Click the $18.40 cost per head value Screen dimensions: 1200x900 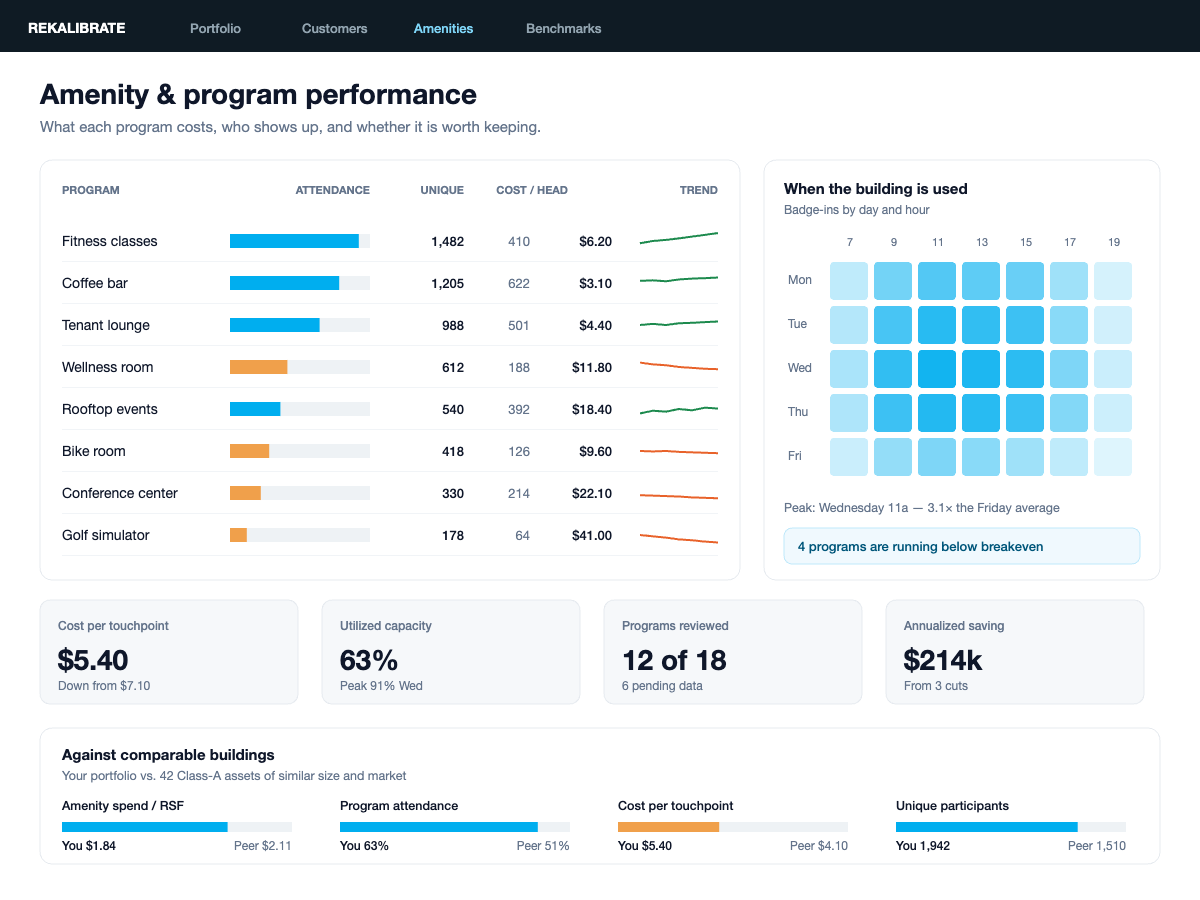tap(590, 409)
